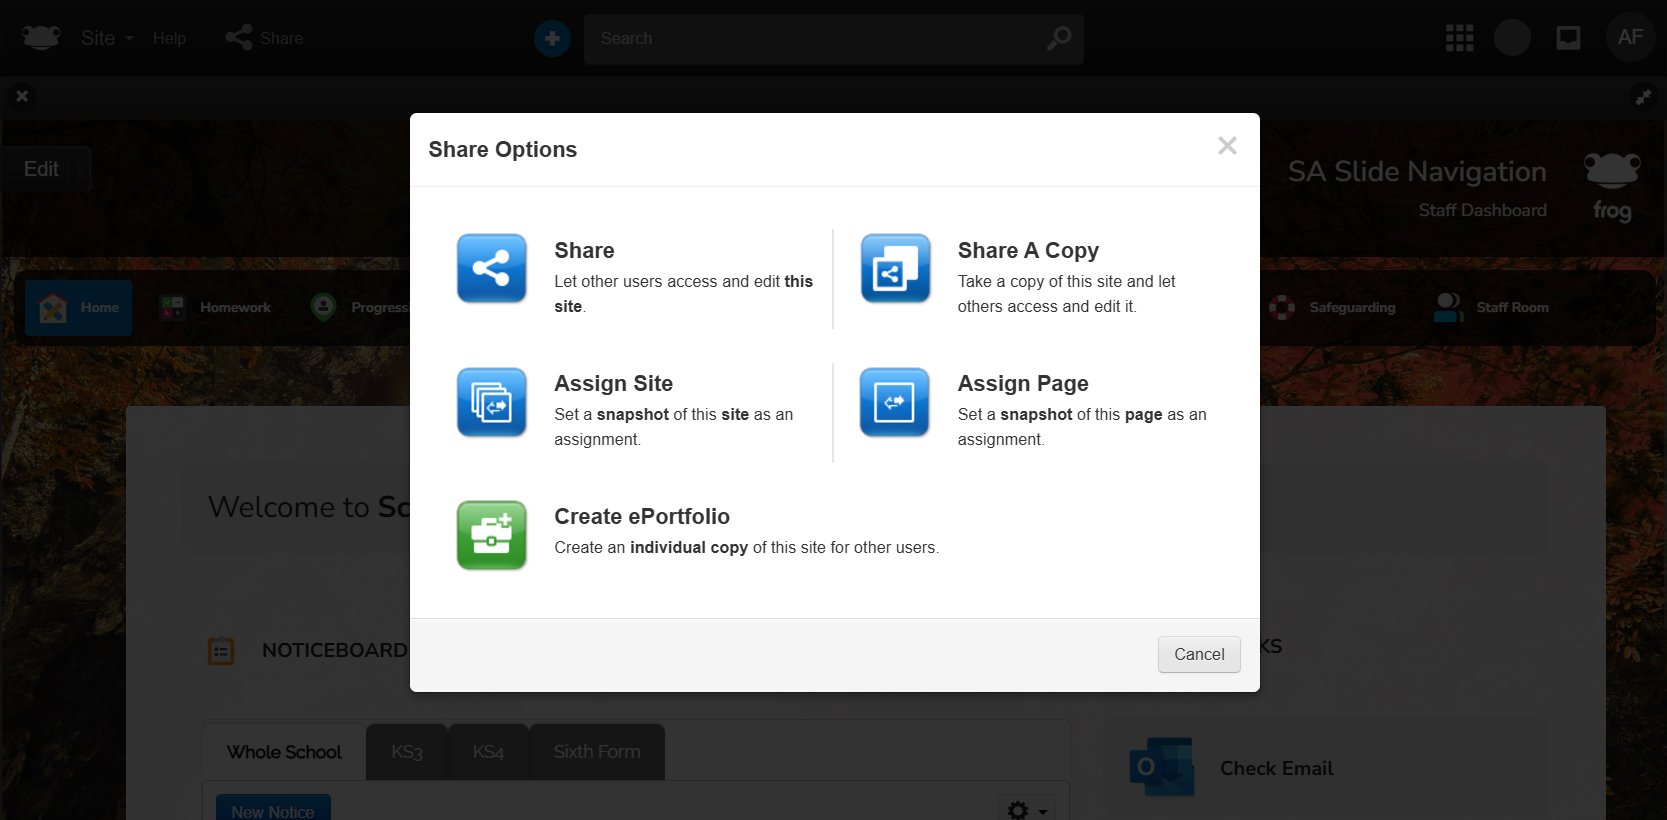This screenshot has width=1667, height=820.
Task: Open the Progress navigation tab
Action: [360, 307]
